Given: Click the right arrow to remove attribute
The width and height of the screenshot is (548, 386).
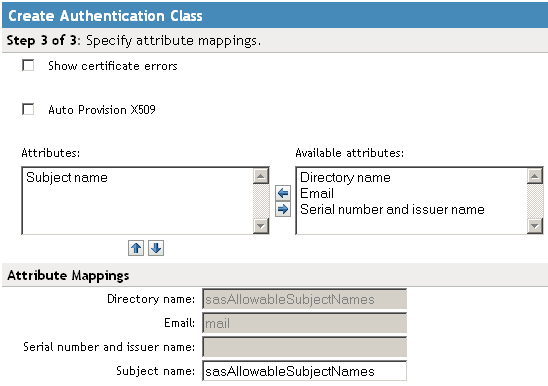Looking at the screenshot, I should [x=283, y=209].
